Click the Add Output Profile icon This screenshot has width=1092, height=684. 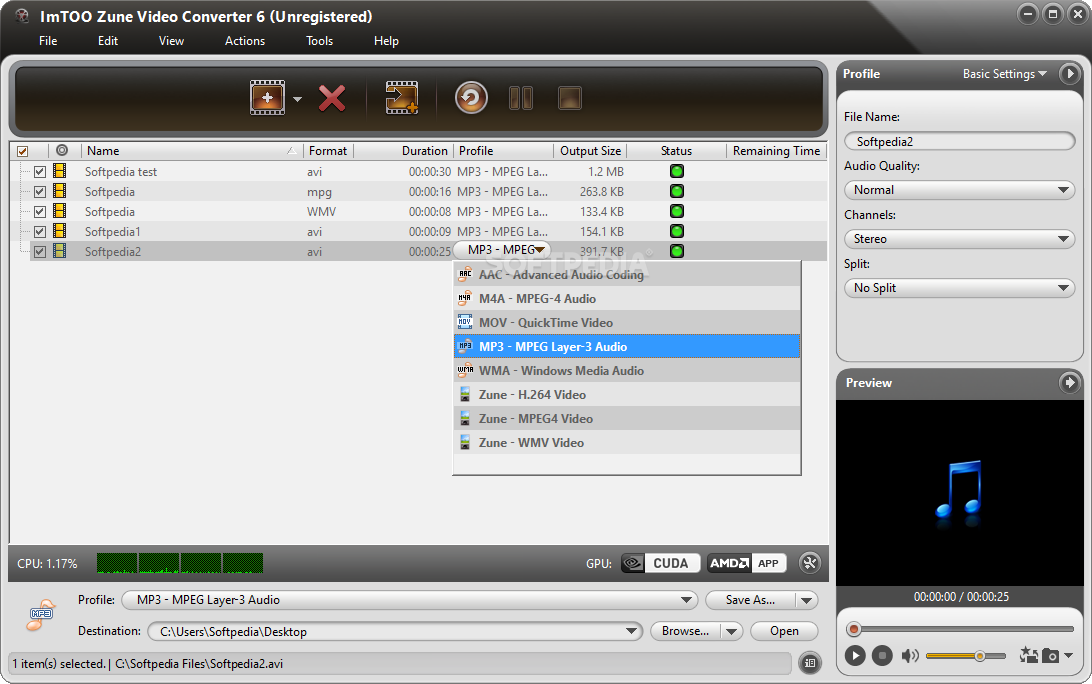point(402,98)
